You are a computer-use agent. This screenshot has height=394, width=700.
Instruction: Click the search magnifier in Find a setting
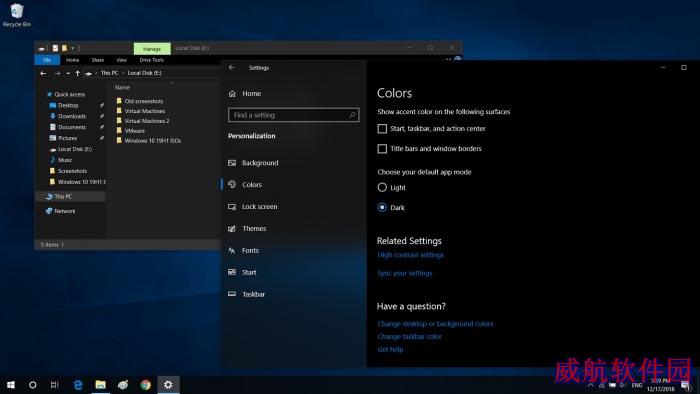click(352, 115)
